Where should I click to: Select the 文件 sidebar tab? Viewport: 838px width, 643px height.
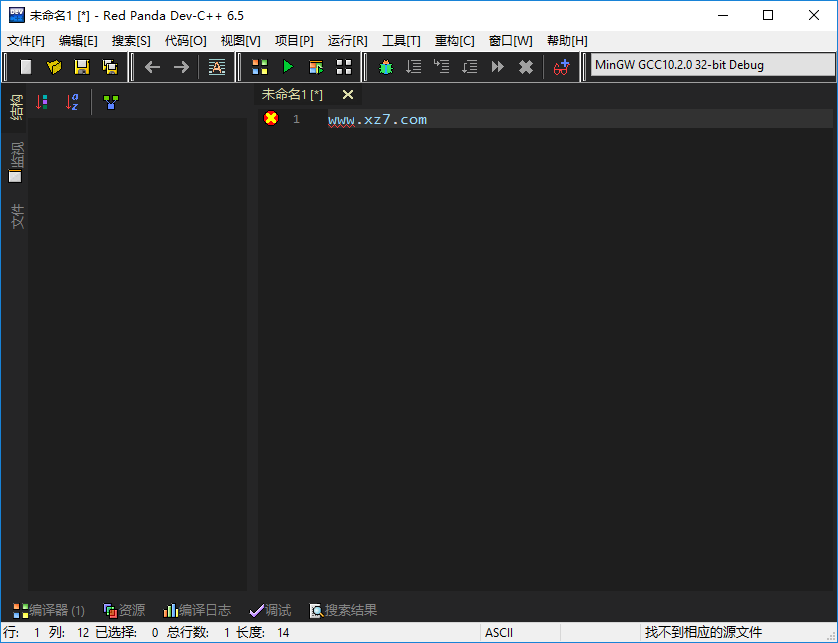tap(16, 216)
